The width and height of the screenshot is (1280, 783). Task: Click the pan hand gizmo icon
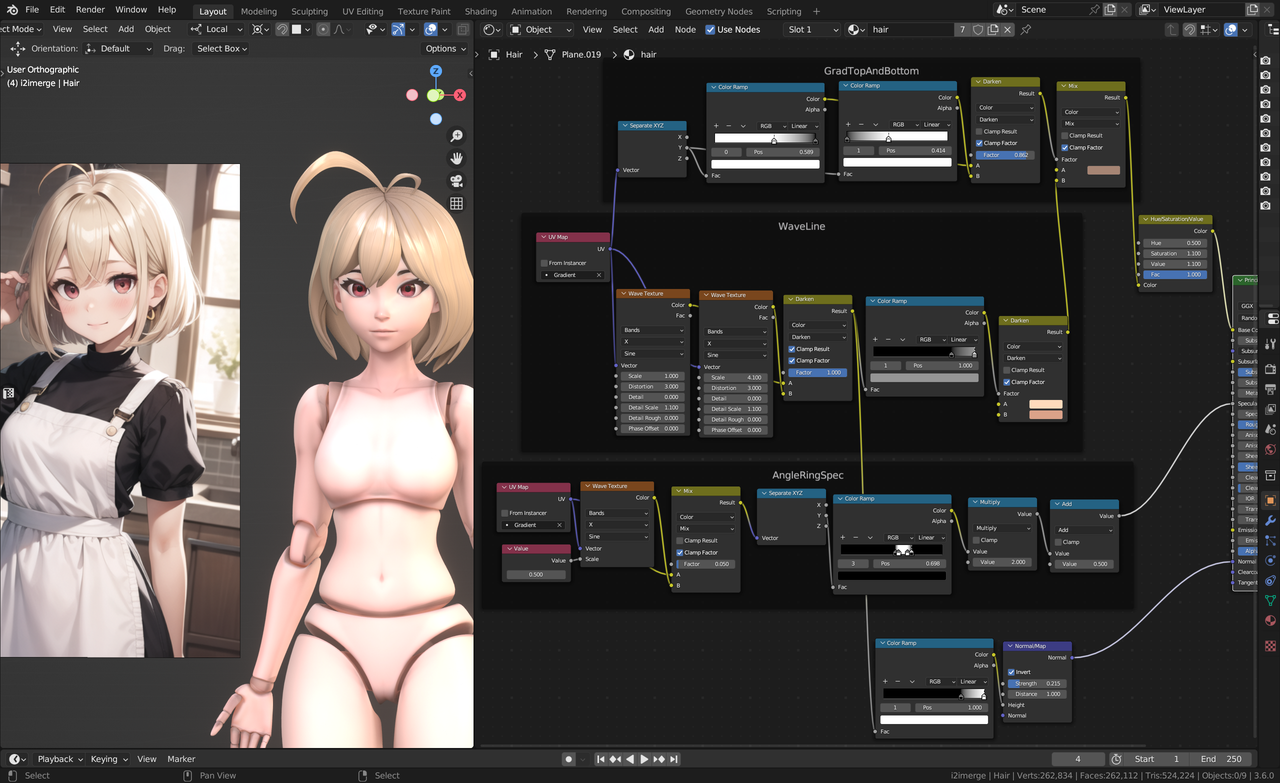(x=456, y=158)
